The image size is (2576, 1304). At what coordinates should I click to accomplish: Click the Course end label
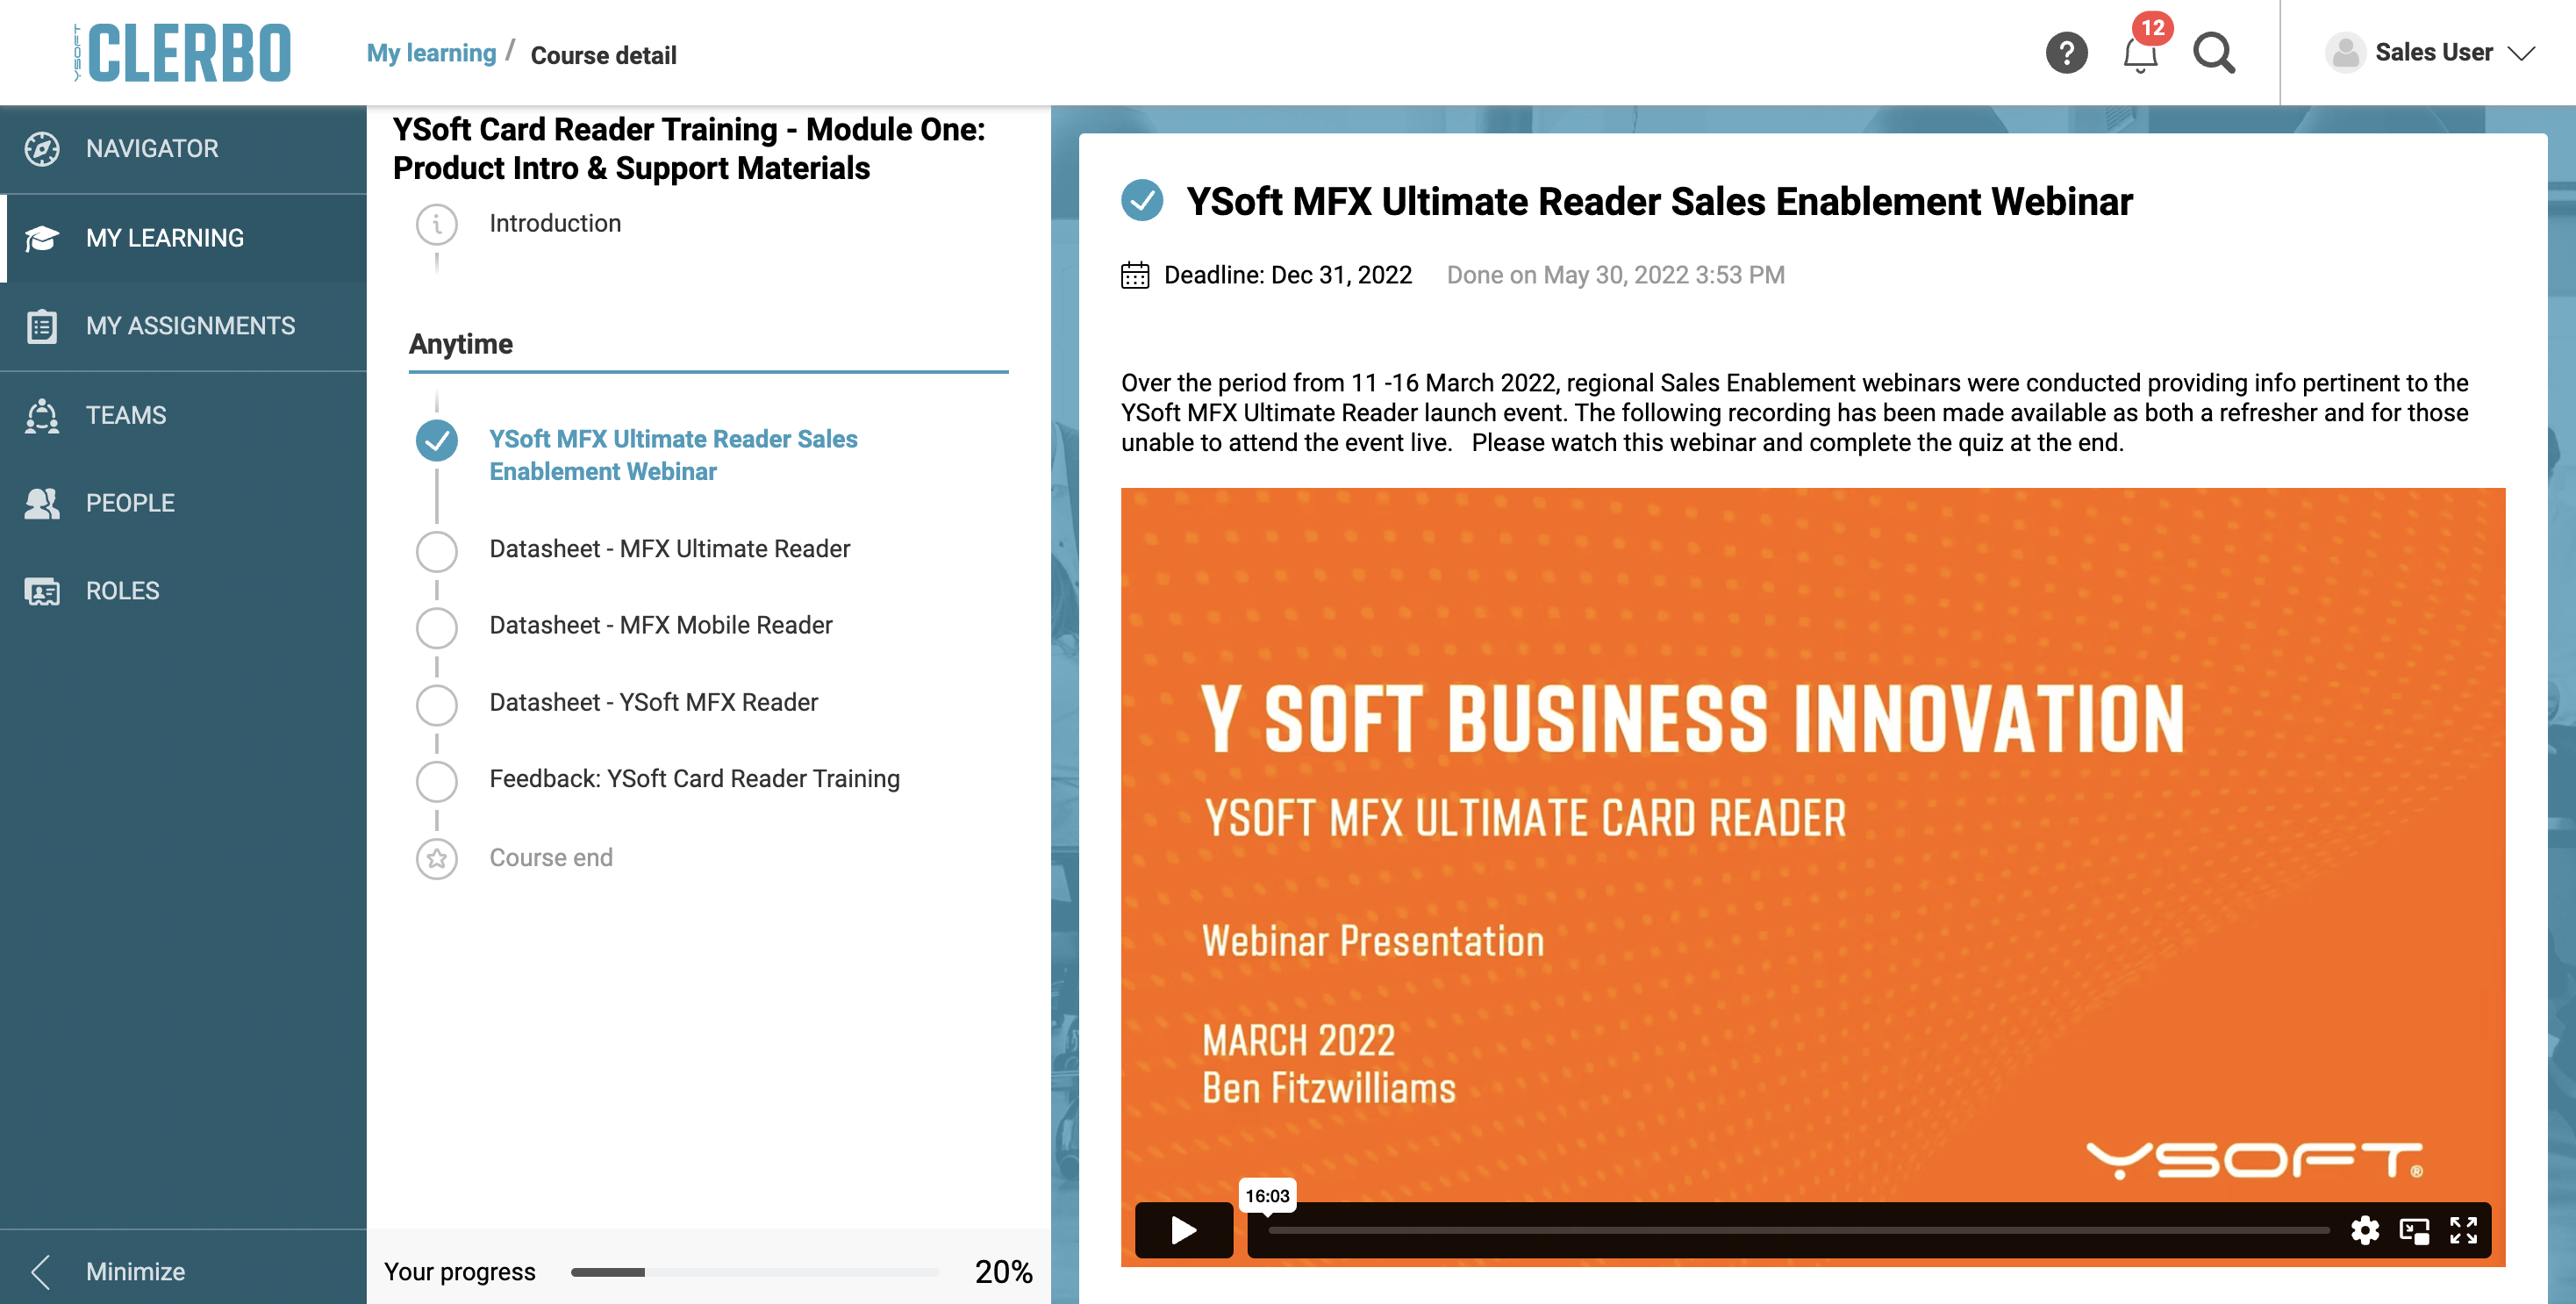551,858
